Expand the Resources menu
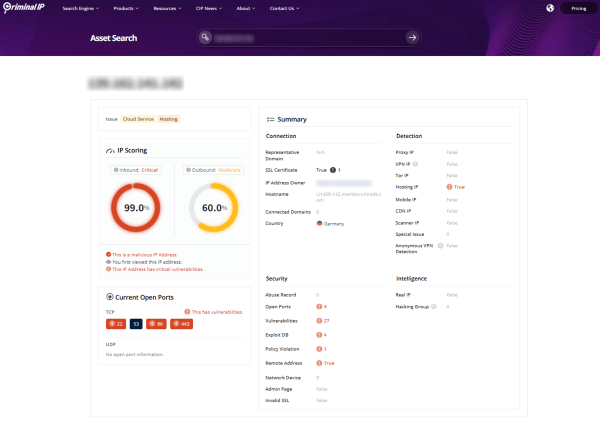The width and height of the screenshot is (600, 421). pyautogui.click(x=167, y=8)
